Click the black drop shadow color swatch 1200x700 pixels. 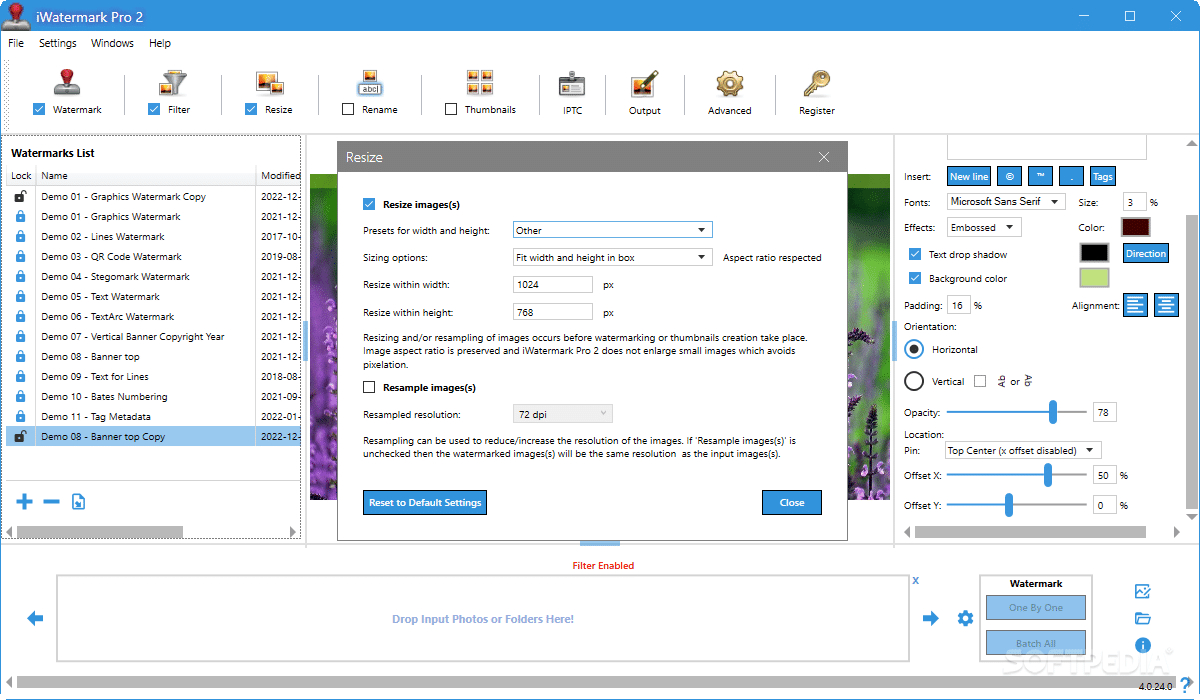coord(1094,253)
